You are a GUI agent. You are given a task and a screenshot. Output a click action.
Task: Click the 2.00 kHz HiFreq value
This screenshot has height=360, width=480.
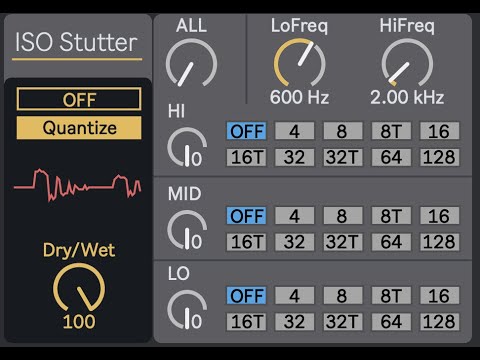click(407, 97)
